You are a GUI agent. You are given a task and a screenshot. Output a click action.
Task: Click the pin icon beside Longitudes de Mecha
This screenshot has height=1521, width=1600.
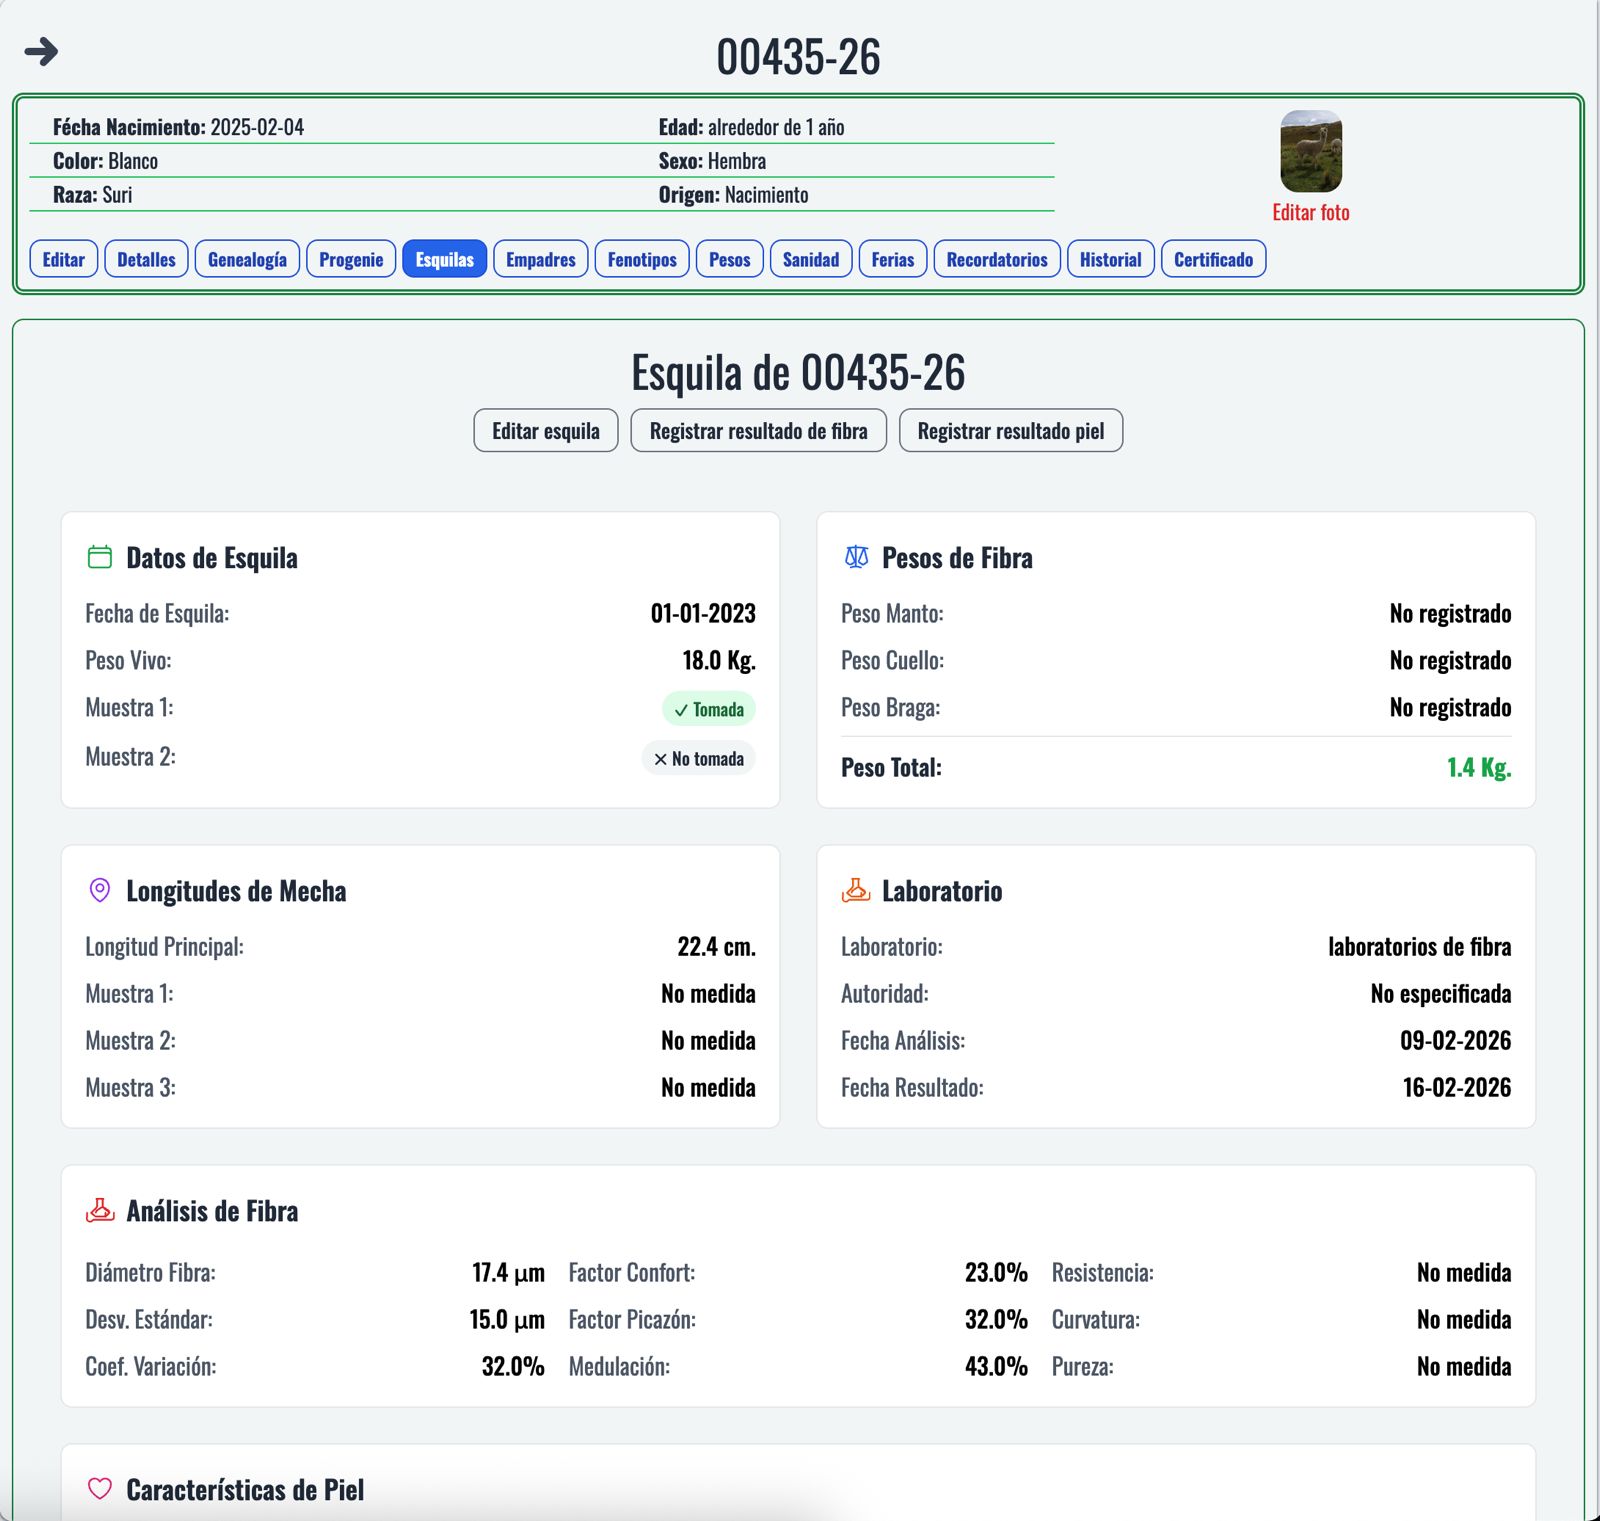coord(100,890)
